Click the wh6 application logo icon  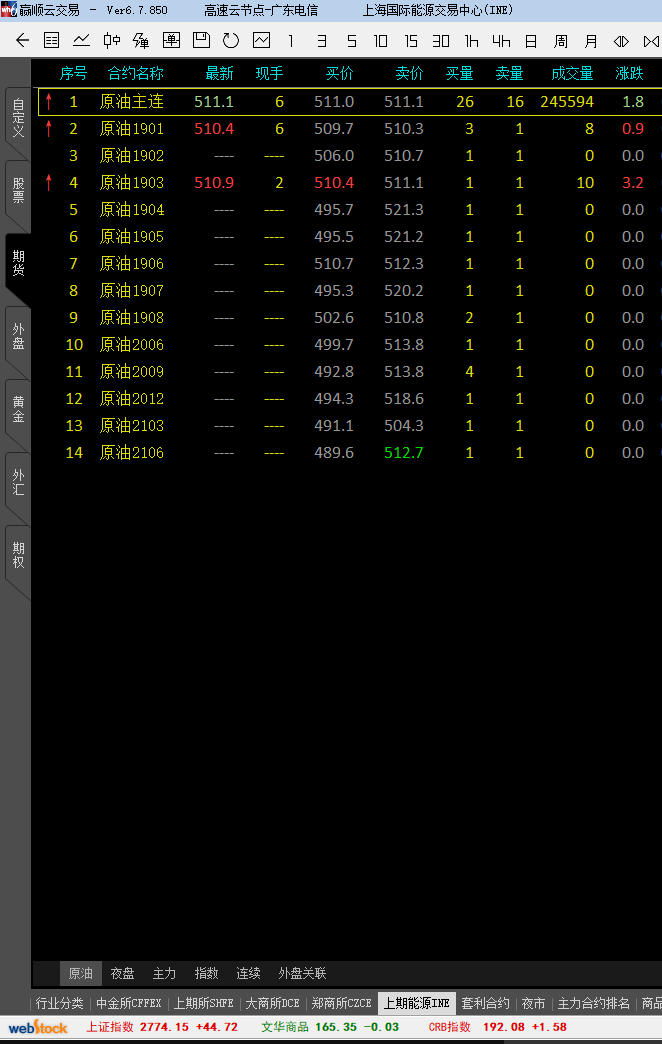(x=9, y=9)
